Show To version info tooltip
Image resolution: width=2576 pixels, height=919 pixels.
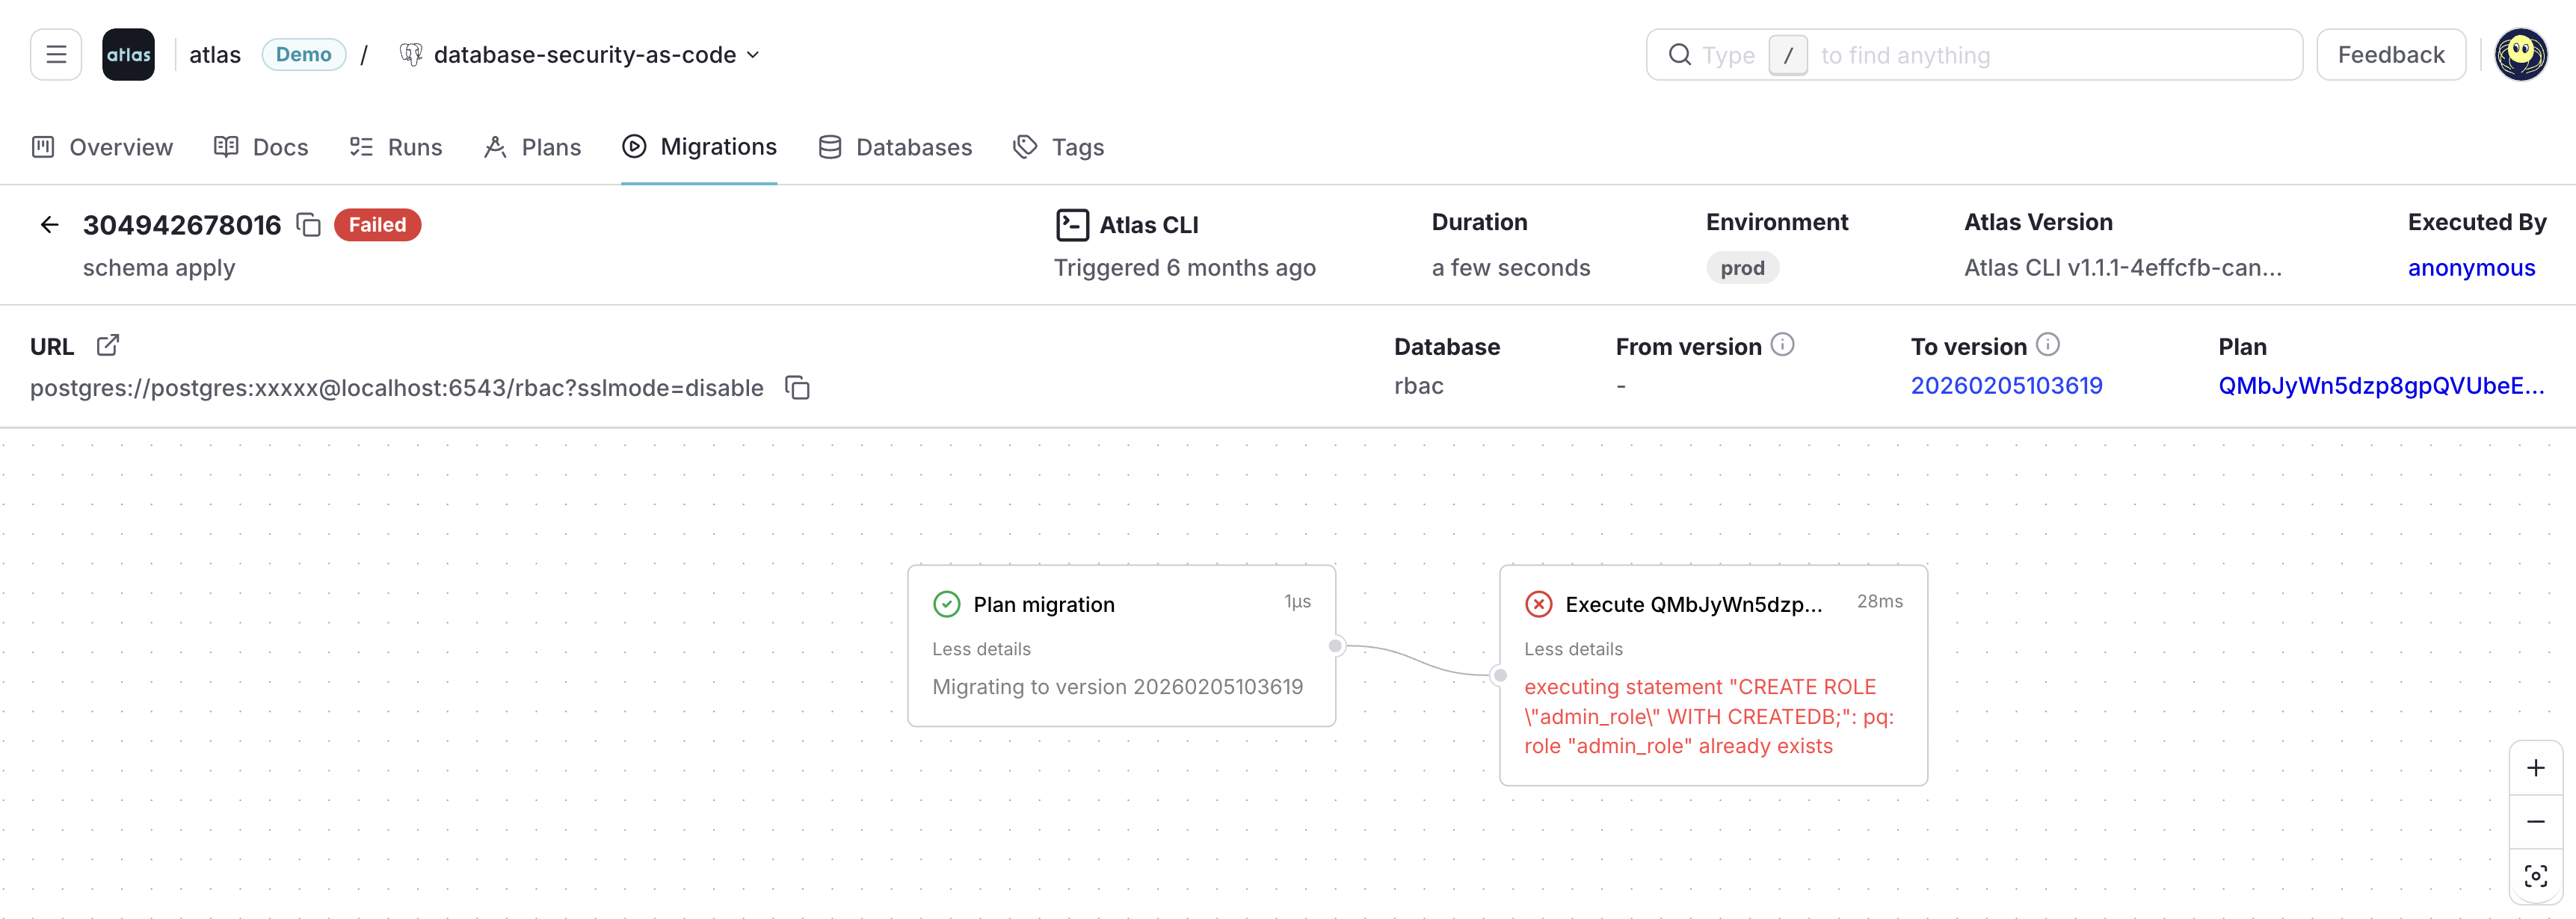(x=2047, y=345)
